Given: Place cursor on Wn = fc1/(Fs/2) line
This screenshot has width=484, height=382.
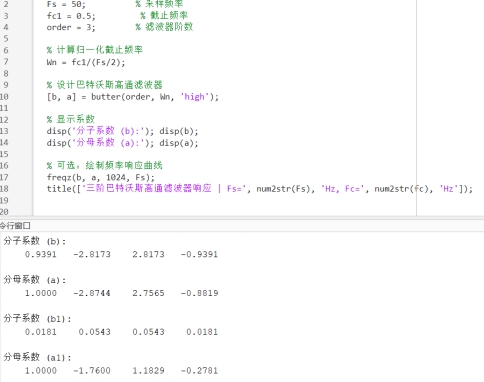Looking at the screenshot, I should click(86, 62).
